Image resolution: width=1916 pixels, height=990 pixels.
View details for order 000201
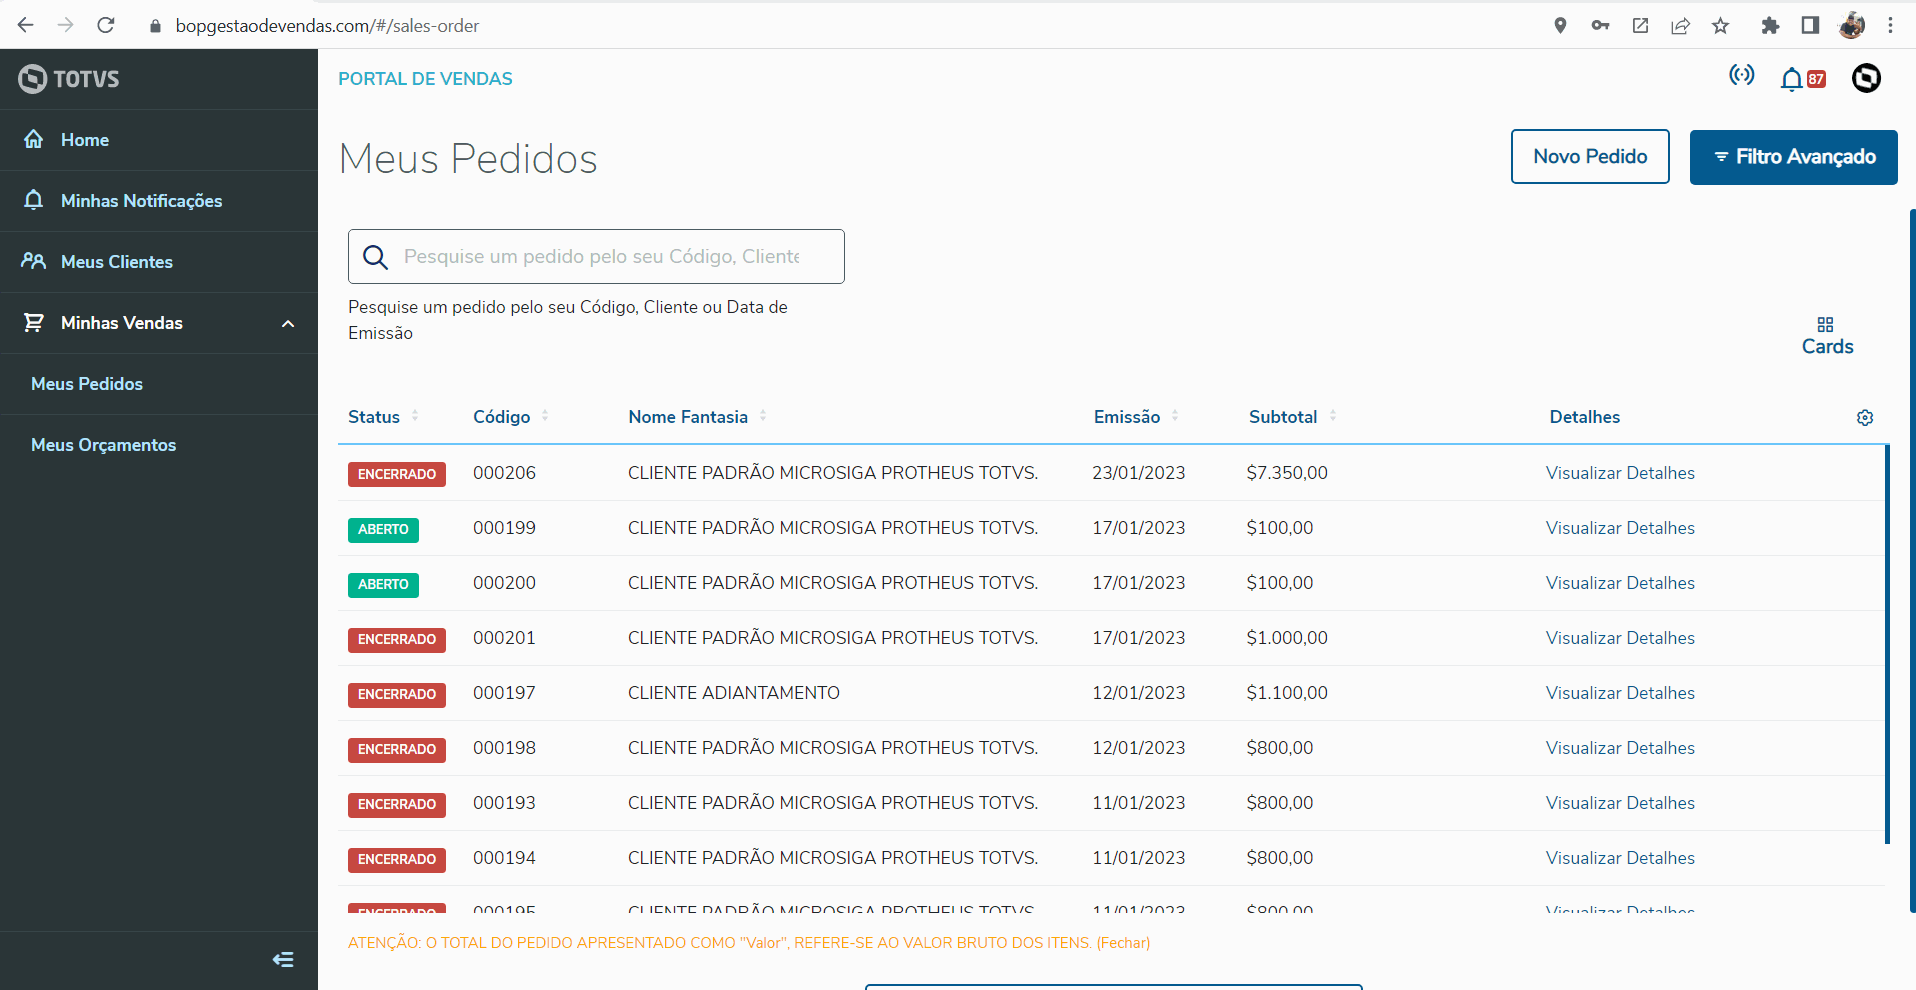click(x=1620, y=638)
